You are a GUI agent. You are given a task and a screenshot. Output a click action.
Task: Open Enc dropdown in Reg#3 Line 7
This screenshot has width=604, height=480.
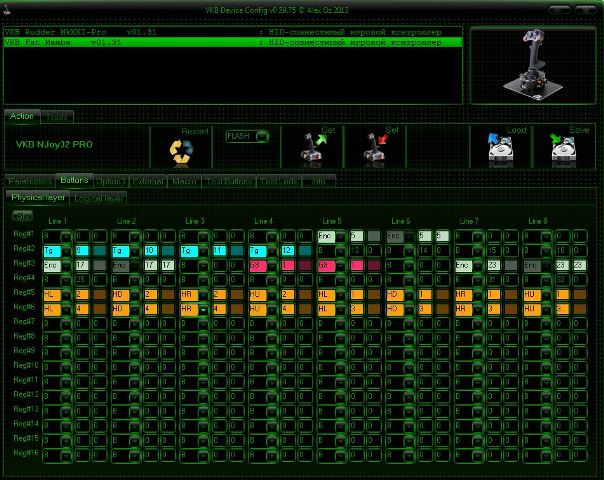478,265
